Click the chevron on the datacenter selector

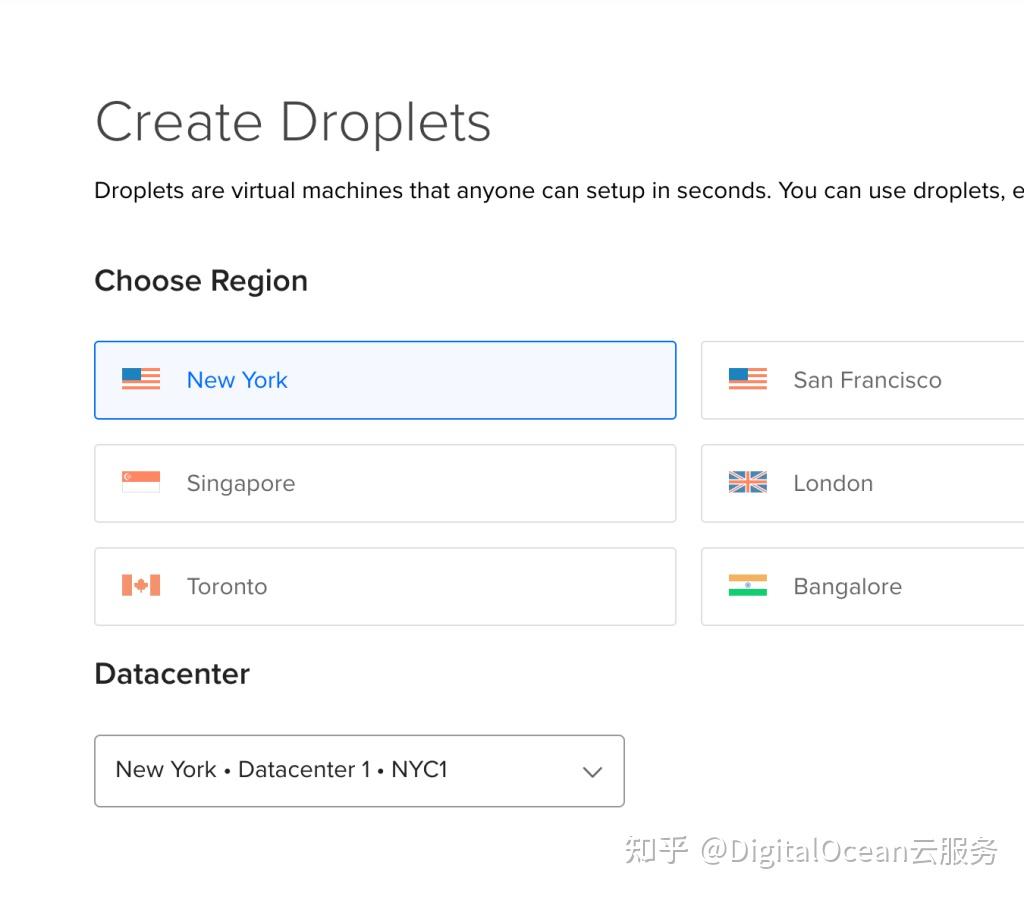[x=592, y=771]
